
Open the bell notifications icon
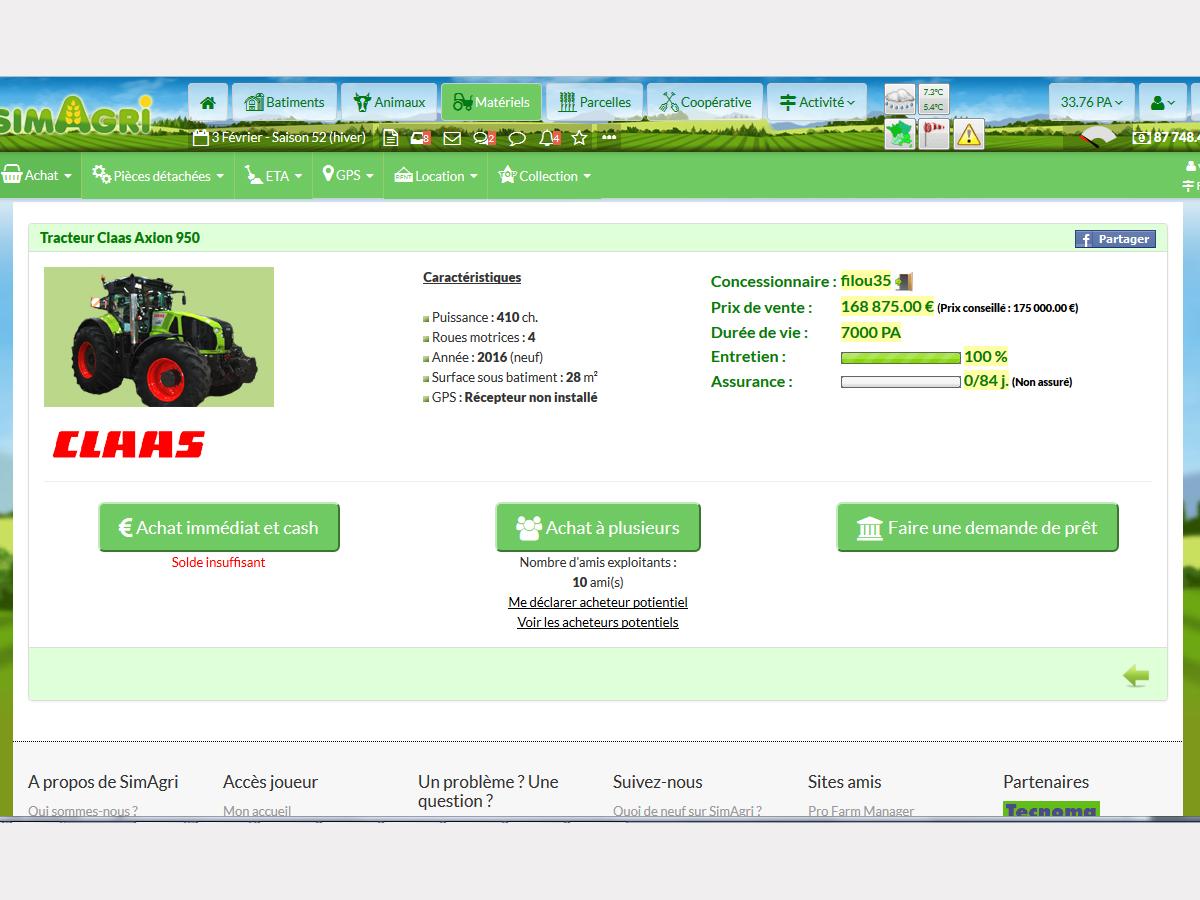coord(546,138)
